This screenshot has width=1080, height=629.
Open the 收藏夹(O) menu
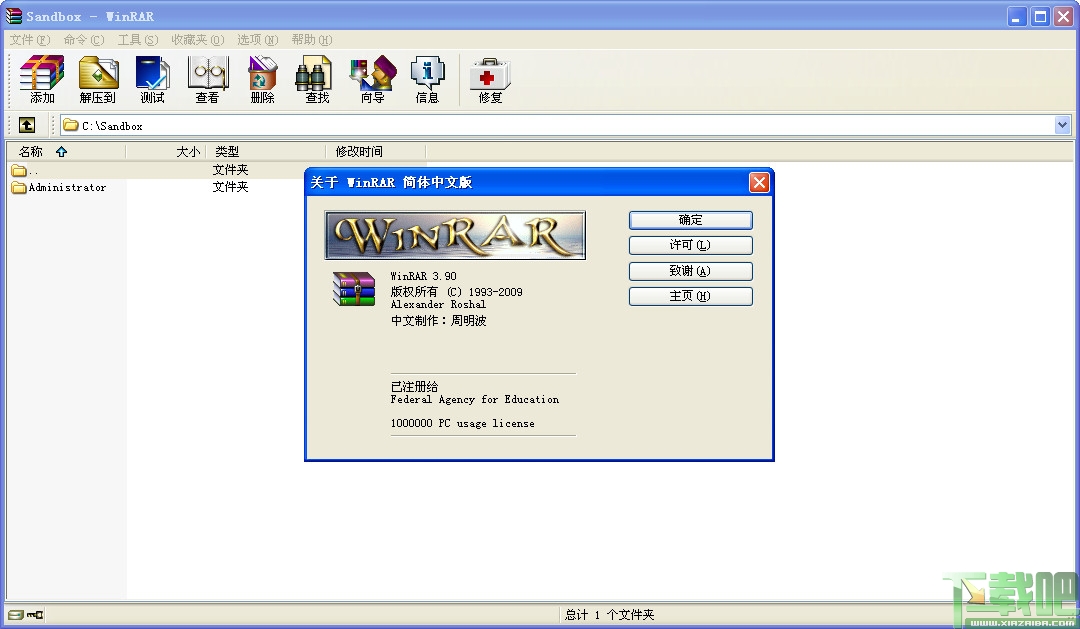[198, 40]
